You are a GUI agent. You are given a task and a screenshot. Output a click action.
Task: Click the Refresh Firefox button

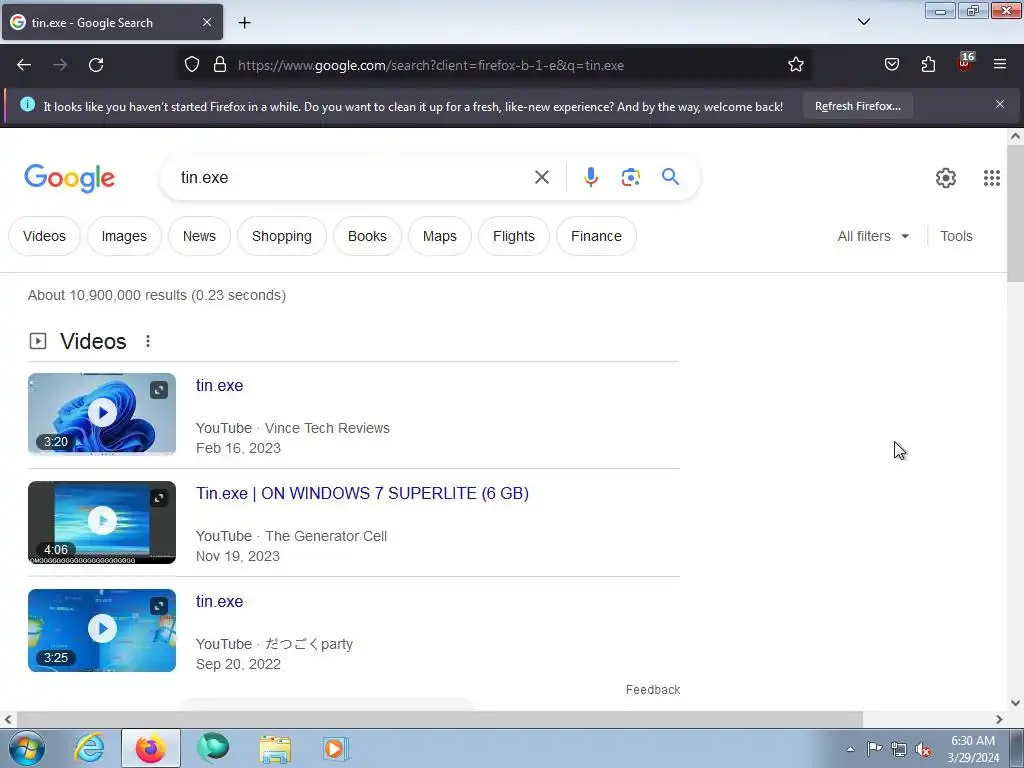(x=857, y=106)
